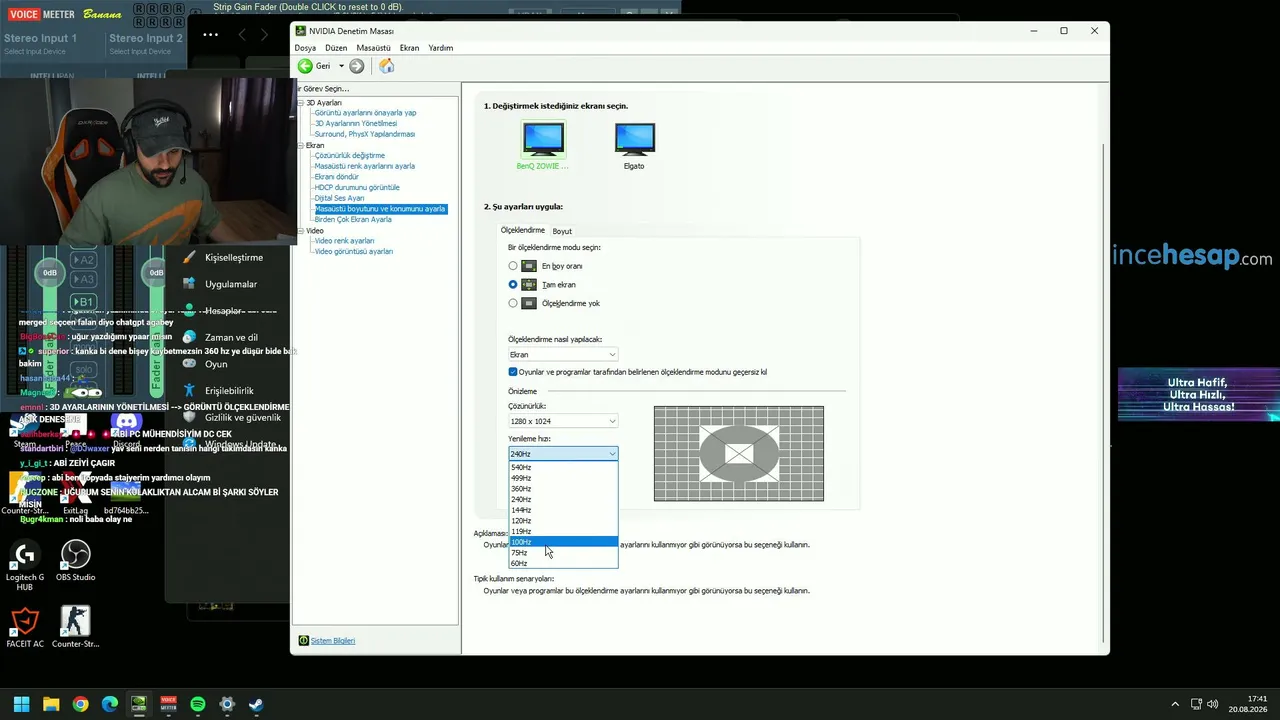This screenshot has height=720, width=1280.
Task: Open Voicemeeter from the taskbar
Action: pos(168,704)
